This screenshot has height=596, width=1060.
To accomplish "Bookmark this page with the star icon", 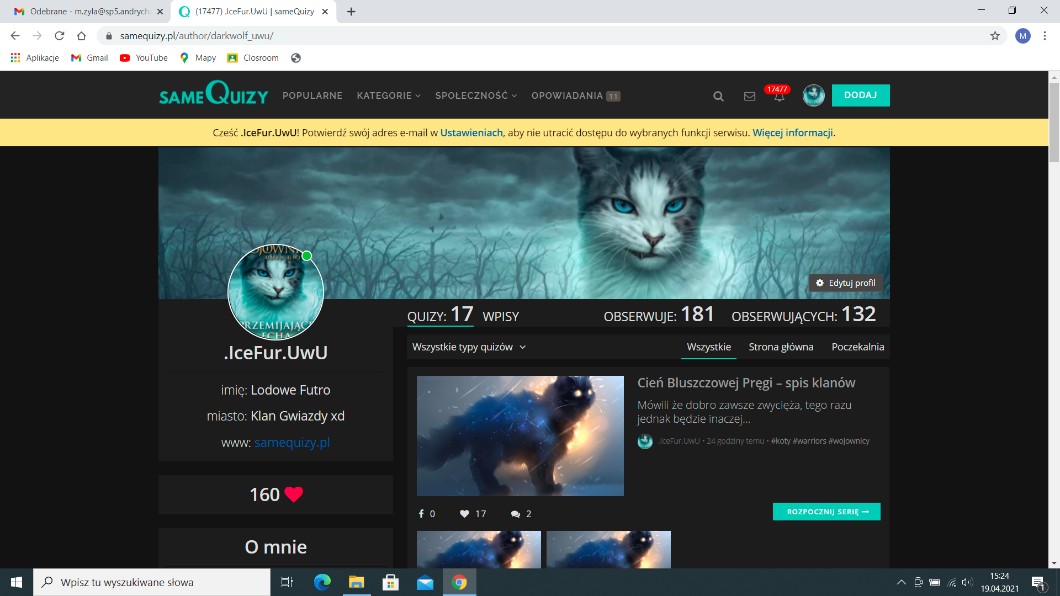I will click(995, 35).
